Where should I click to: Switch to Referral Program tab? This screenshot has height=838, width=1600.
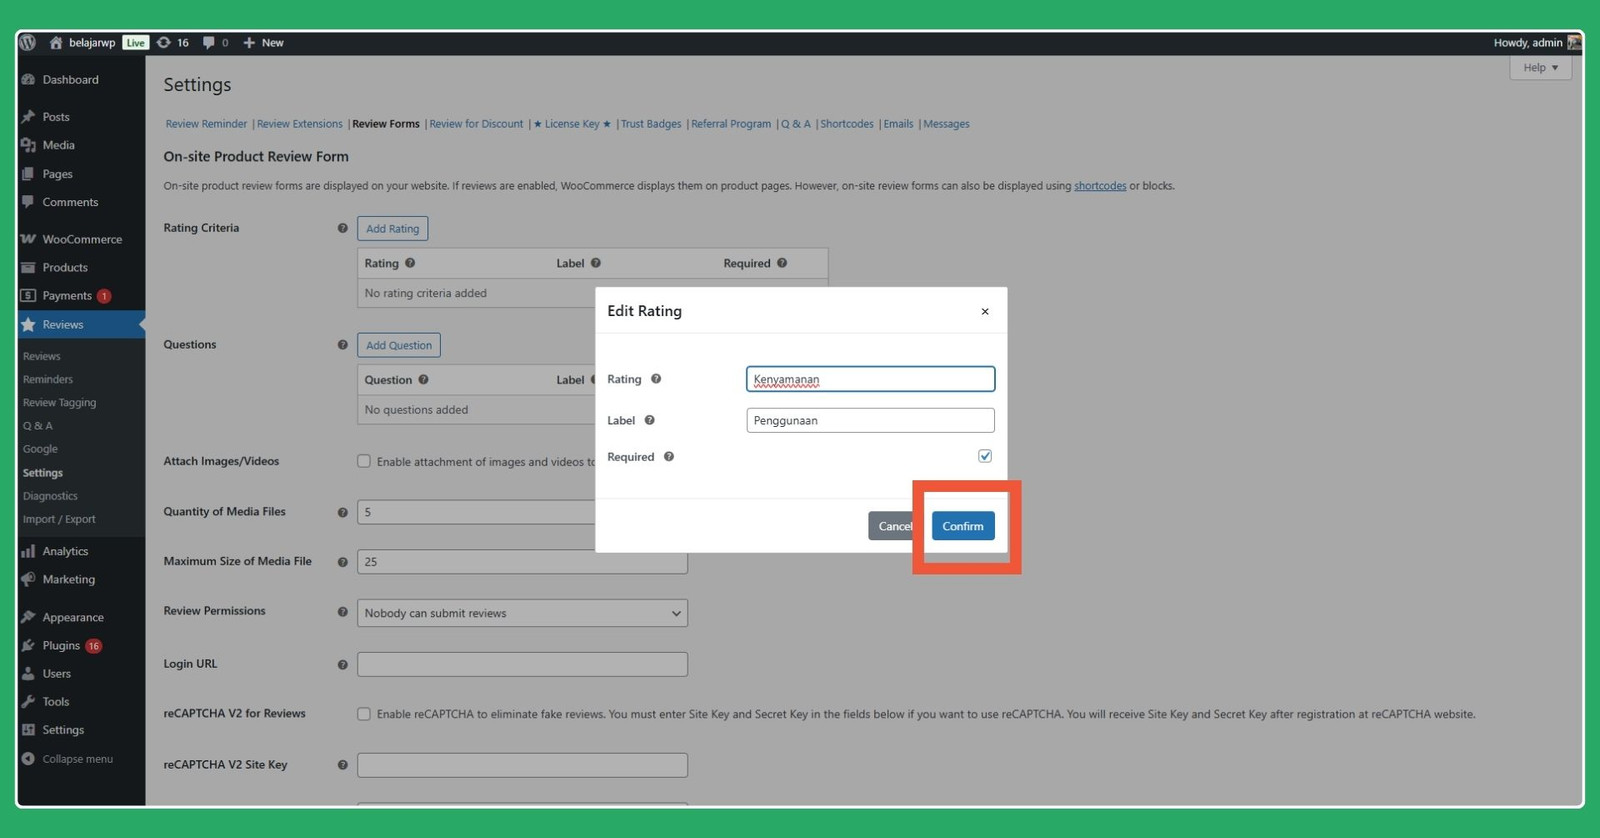(x=731, y=124)
